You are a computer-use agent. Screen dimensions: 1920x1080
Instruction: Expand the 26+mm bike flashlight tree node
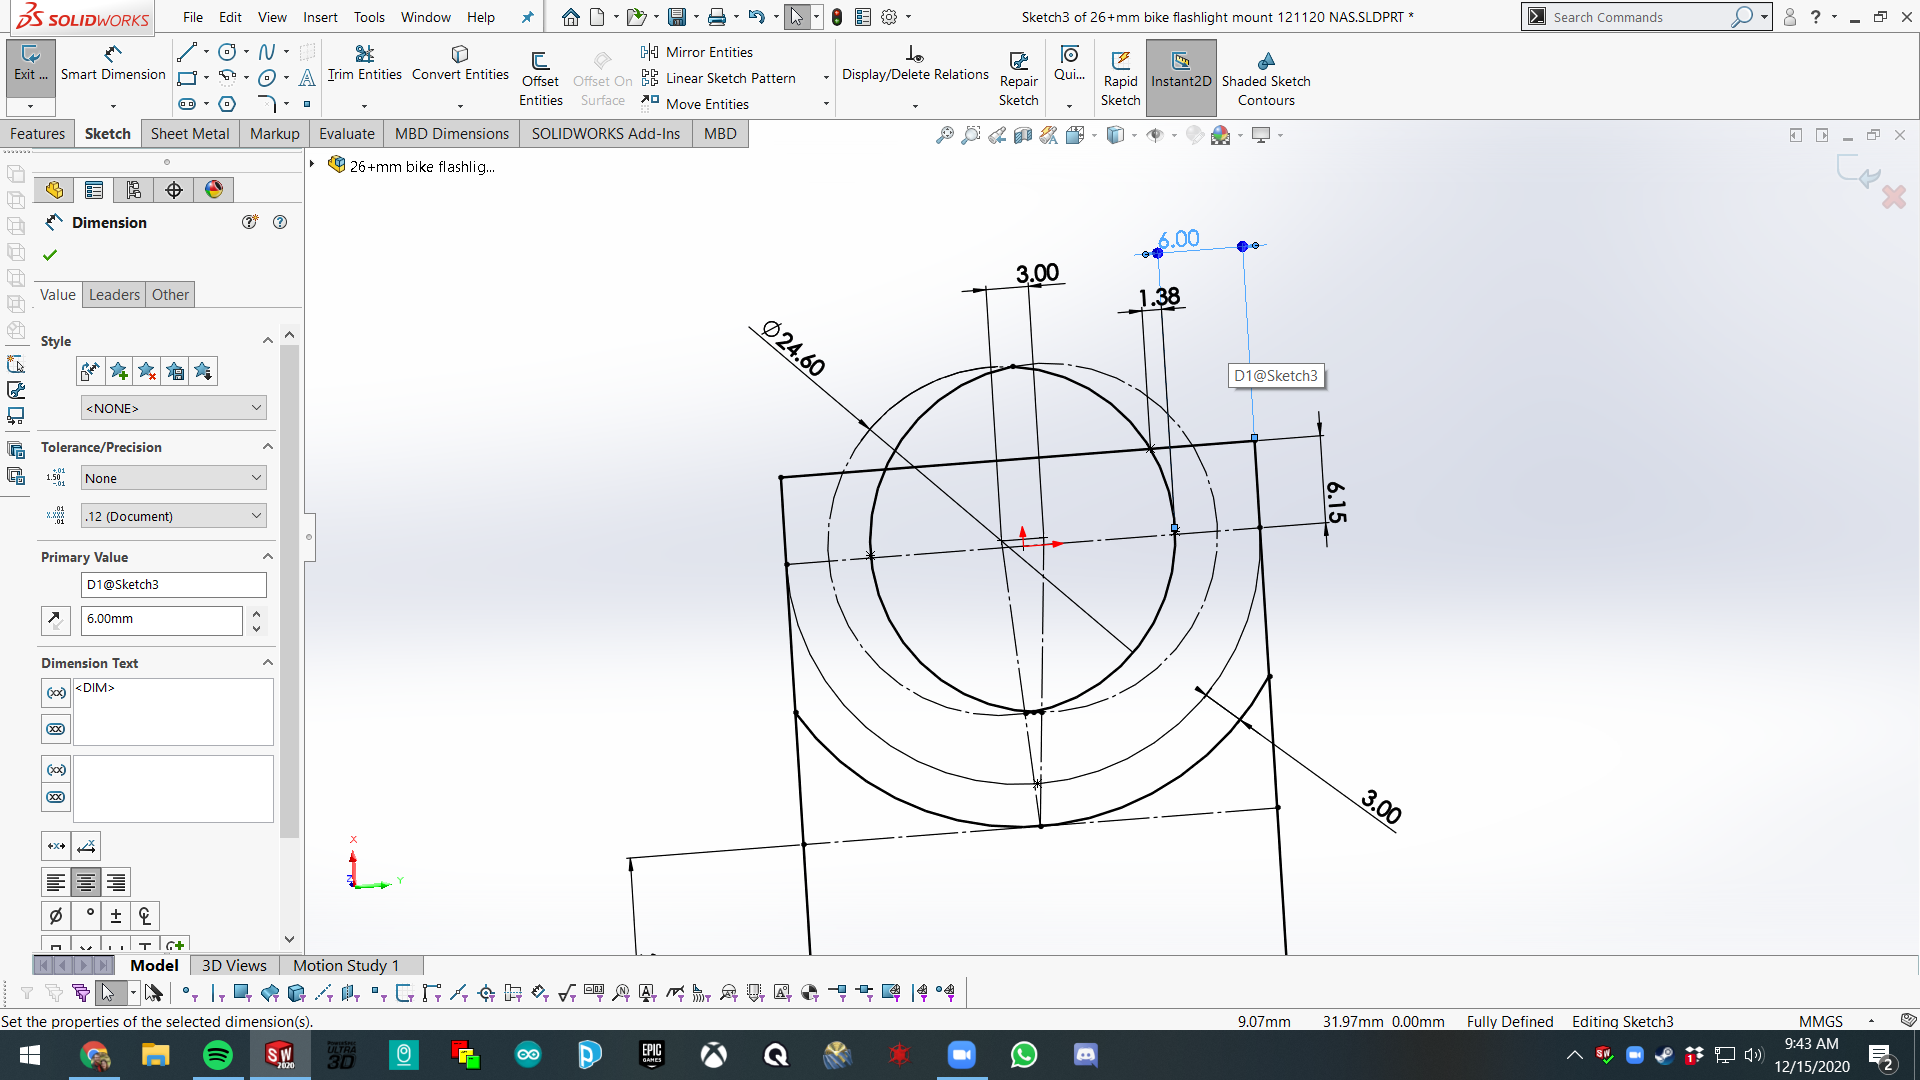tap(312, 165)
